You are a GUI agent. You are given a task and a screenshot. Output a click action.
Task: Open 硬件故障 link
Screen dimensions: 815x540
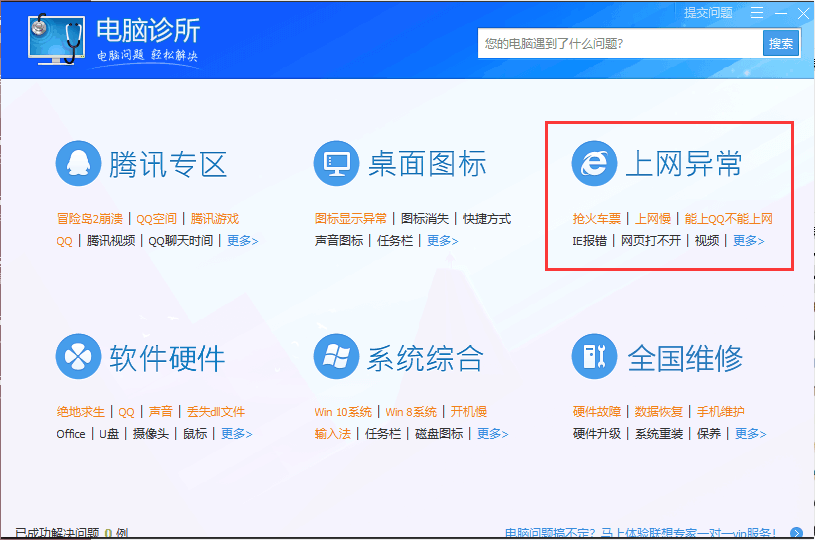597,412
